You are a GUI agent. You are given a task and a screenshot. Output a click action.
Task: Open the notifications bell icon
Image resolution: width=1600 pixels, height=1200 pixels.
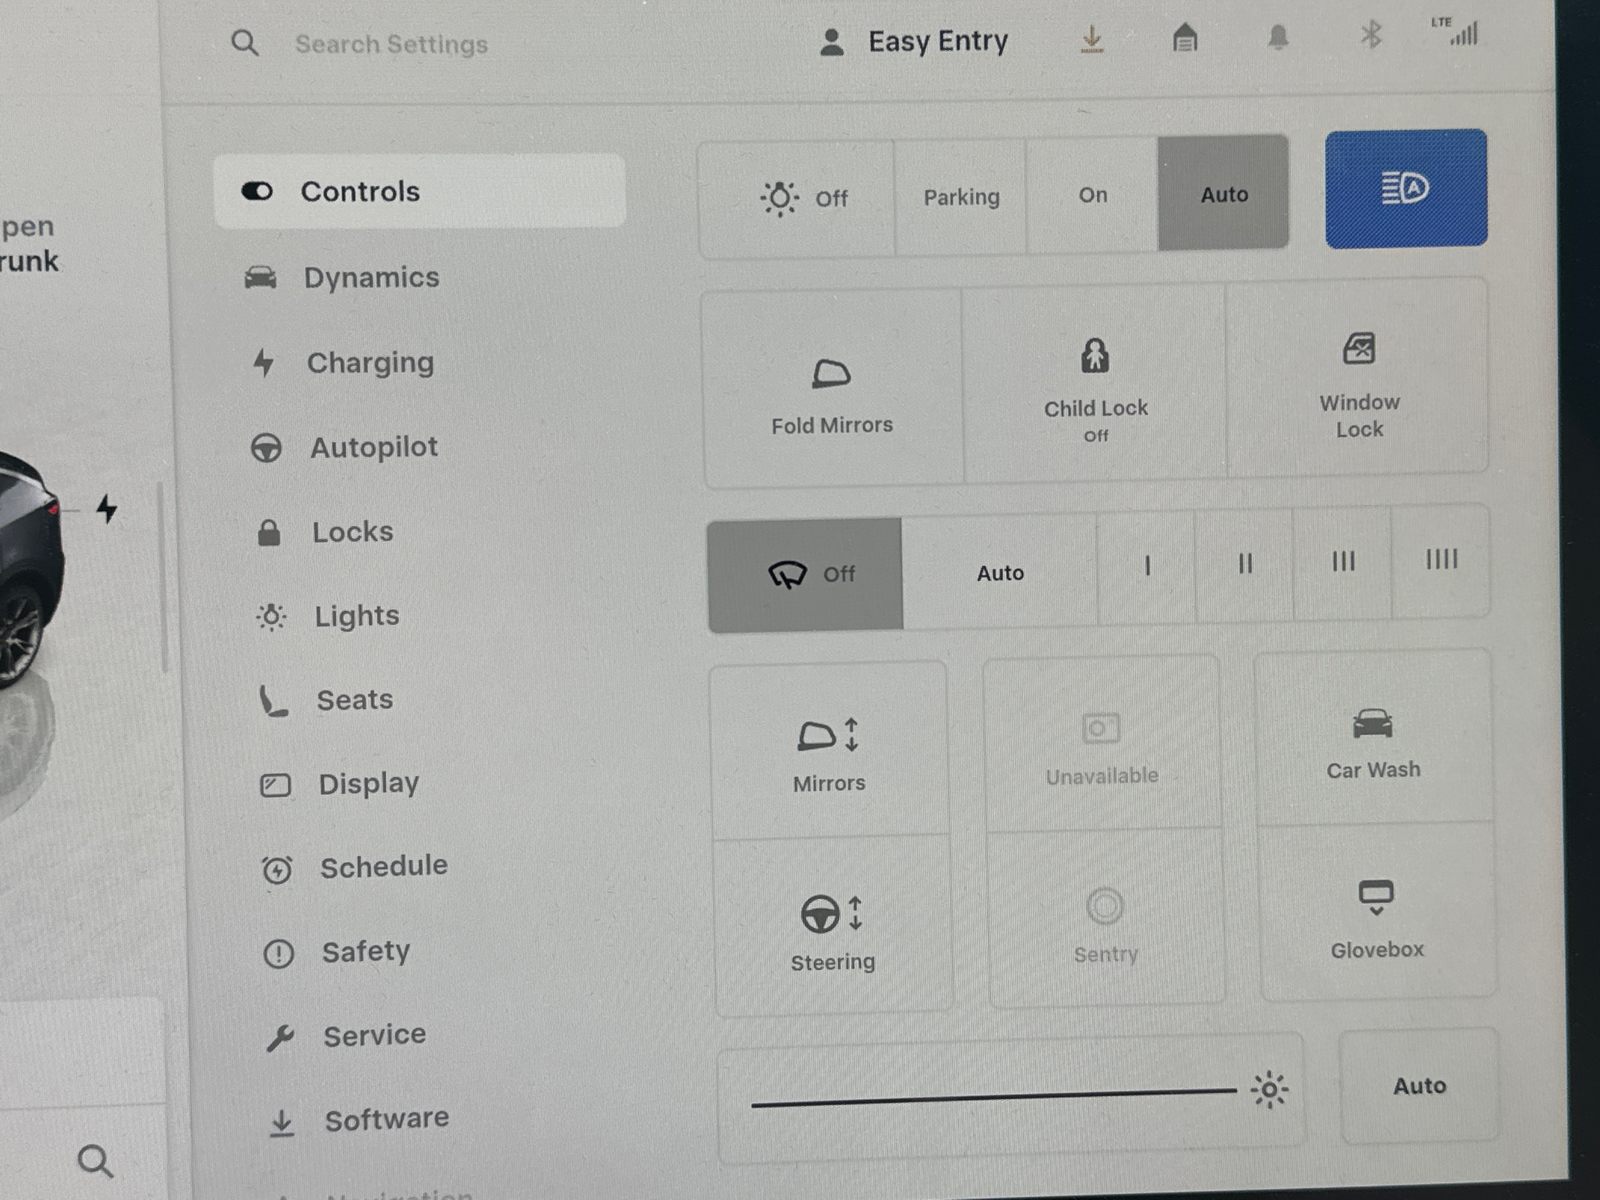pos(1277,37)
